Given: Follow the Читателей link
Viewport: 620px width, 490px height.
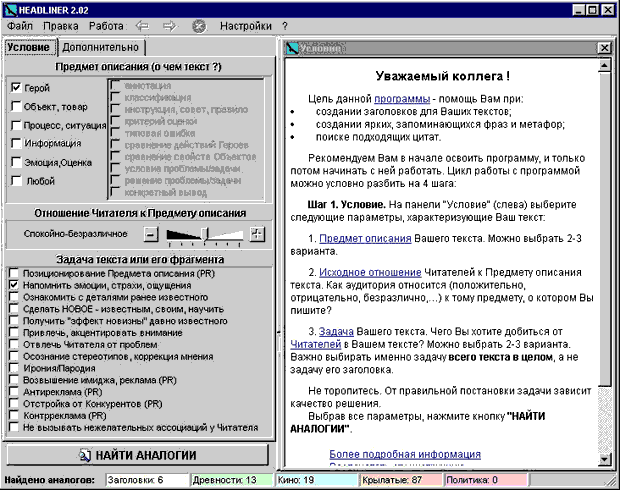Looking at the screenshot, I should pos(316,344).
